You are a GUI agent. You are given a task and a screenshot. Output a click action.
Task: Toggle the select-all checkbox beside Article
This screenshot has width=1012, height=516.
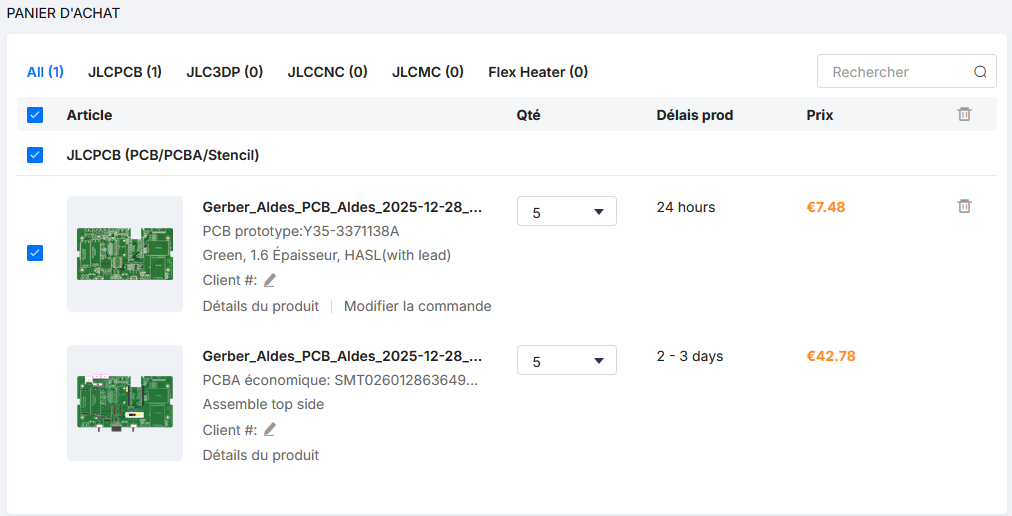pyautogui.click(x=35, y=115)
